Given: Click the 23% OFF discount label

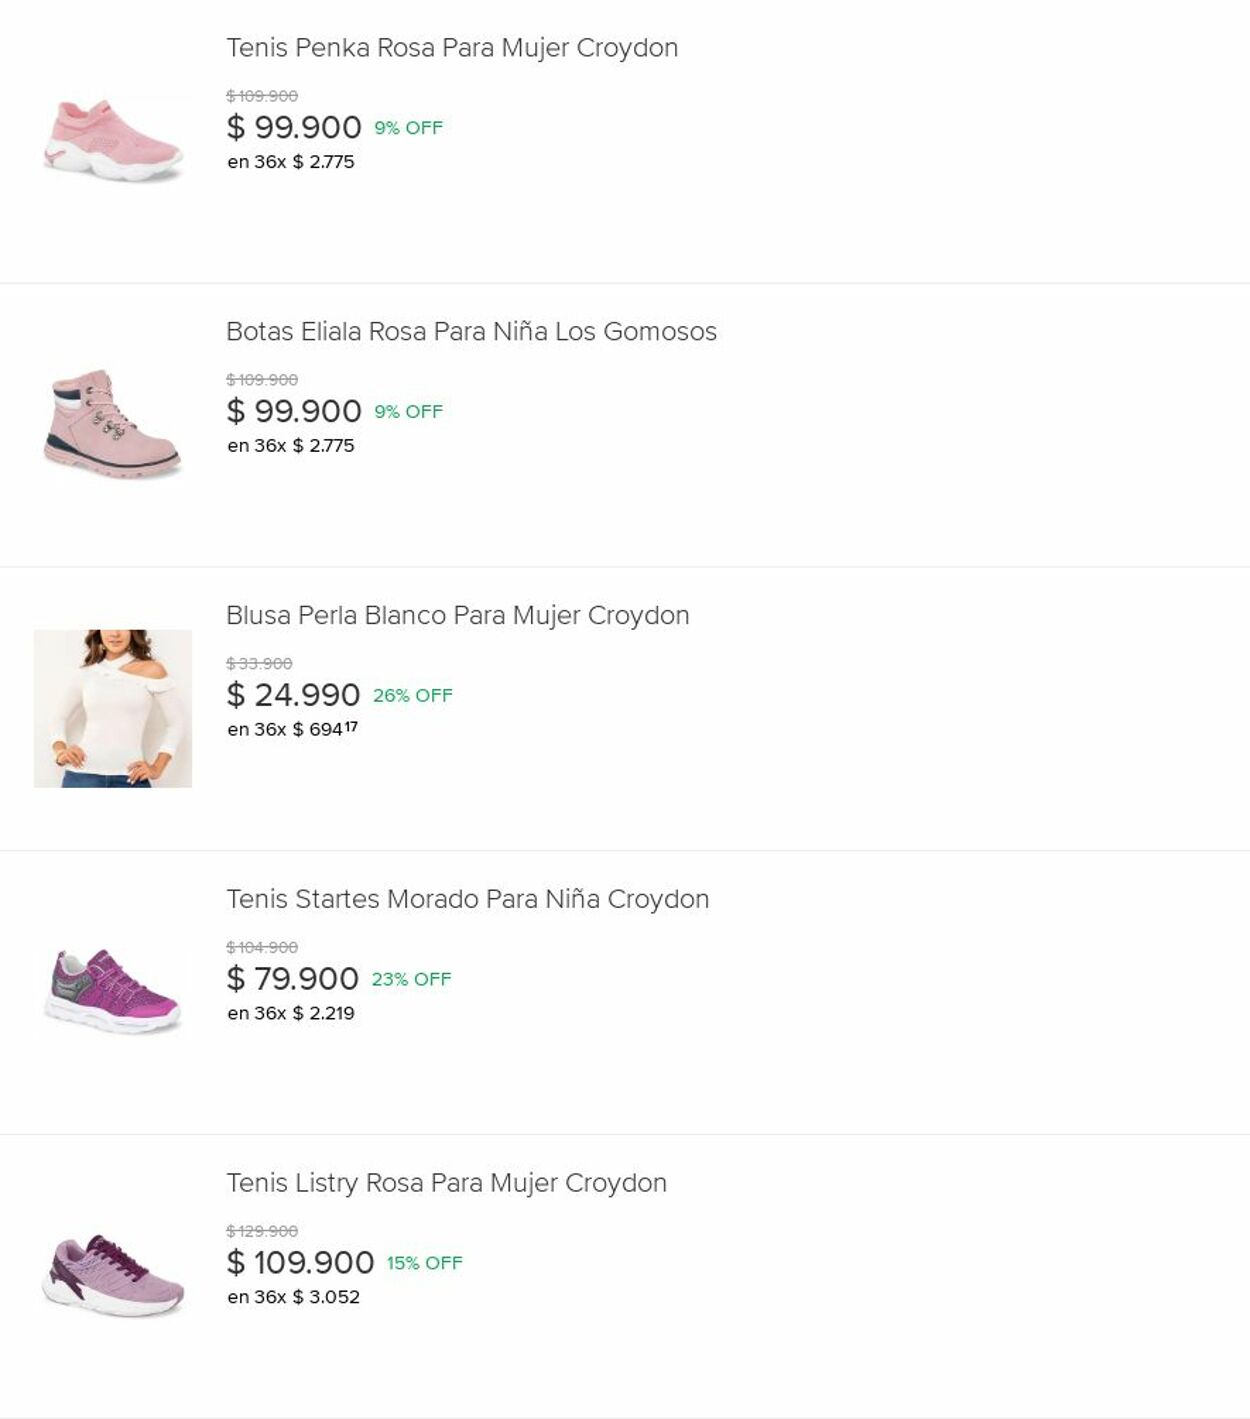Looking at the screenshot, I should [411, 980].
